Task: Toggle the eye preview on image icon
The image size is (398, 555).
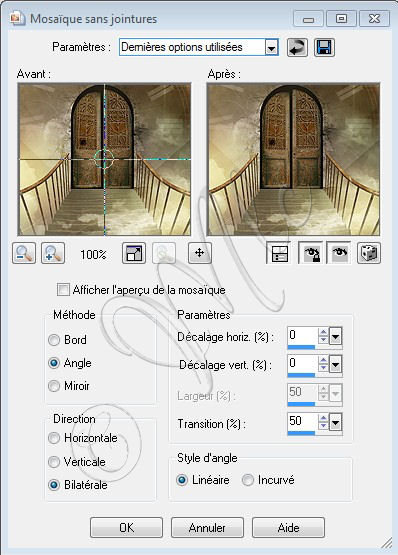Action: point(339,253)
